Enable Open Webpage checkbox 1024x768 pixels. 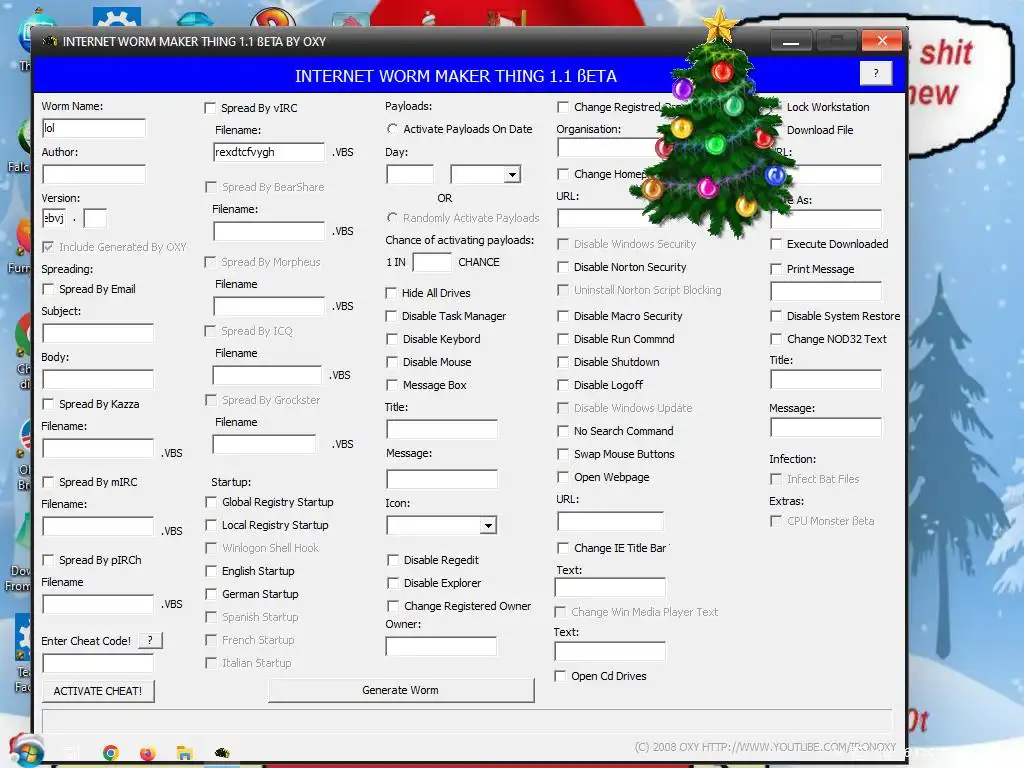[x=562, y=477]
